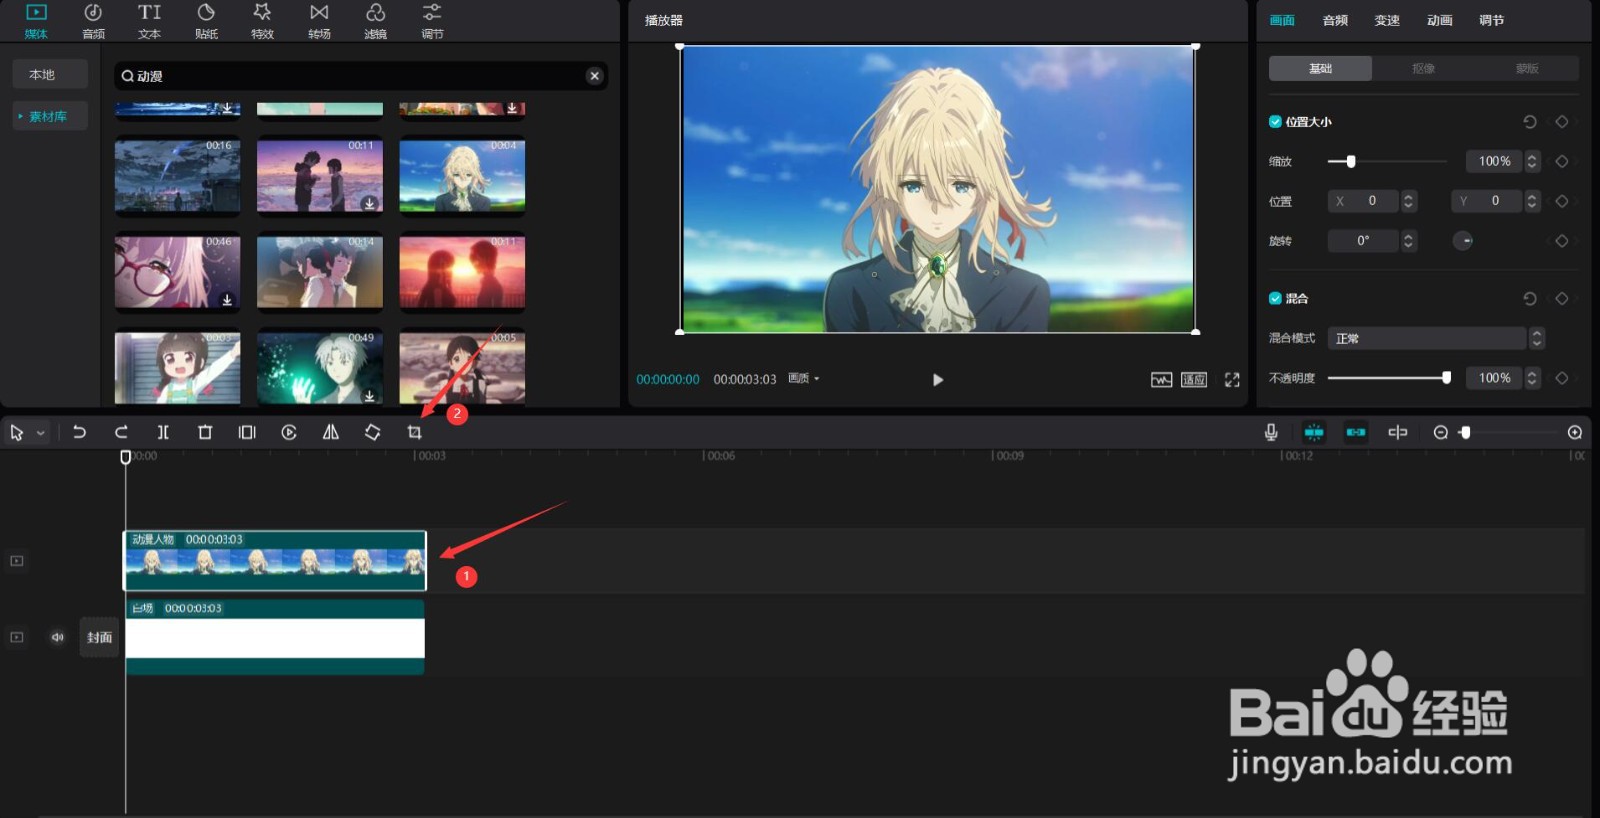The image size is (1600, 818).
Task: Click the X position stepper arrows
Action: tap(1408, 201)
